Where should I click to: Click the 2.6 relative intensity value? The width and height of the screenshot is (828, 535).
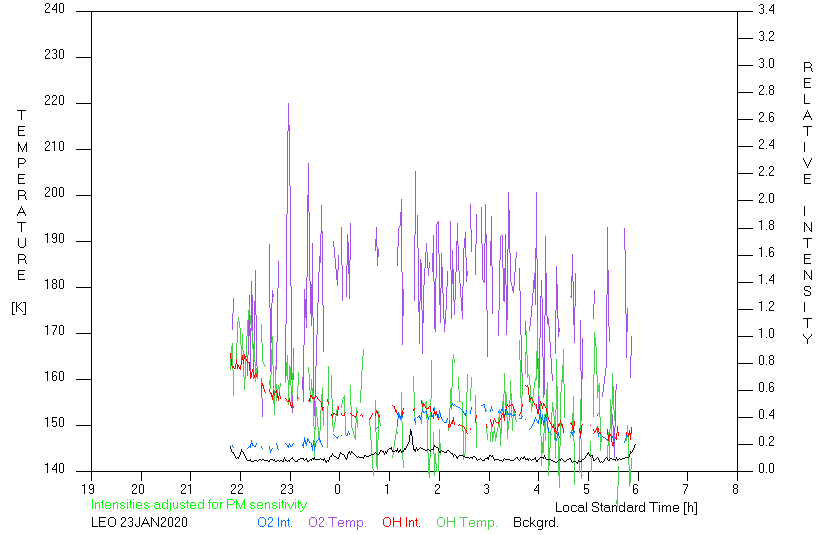coord(766,117)
